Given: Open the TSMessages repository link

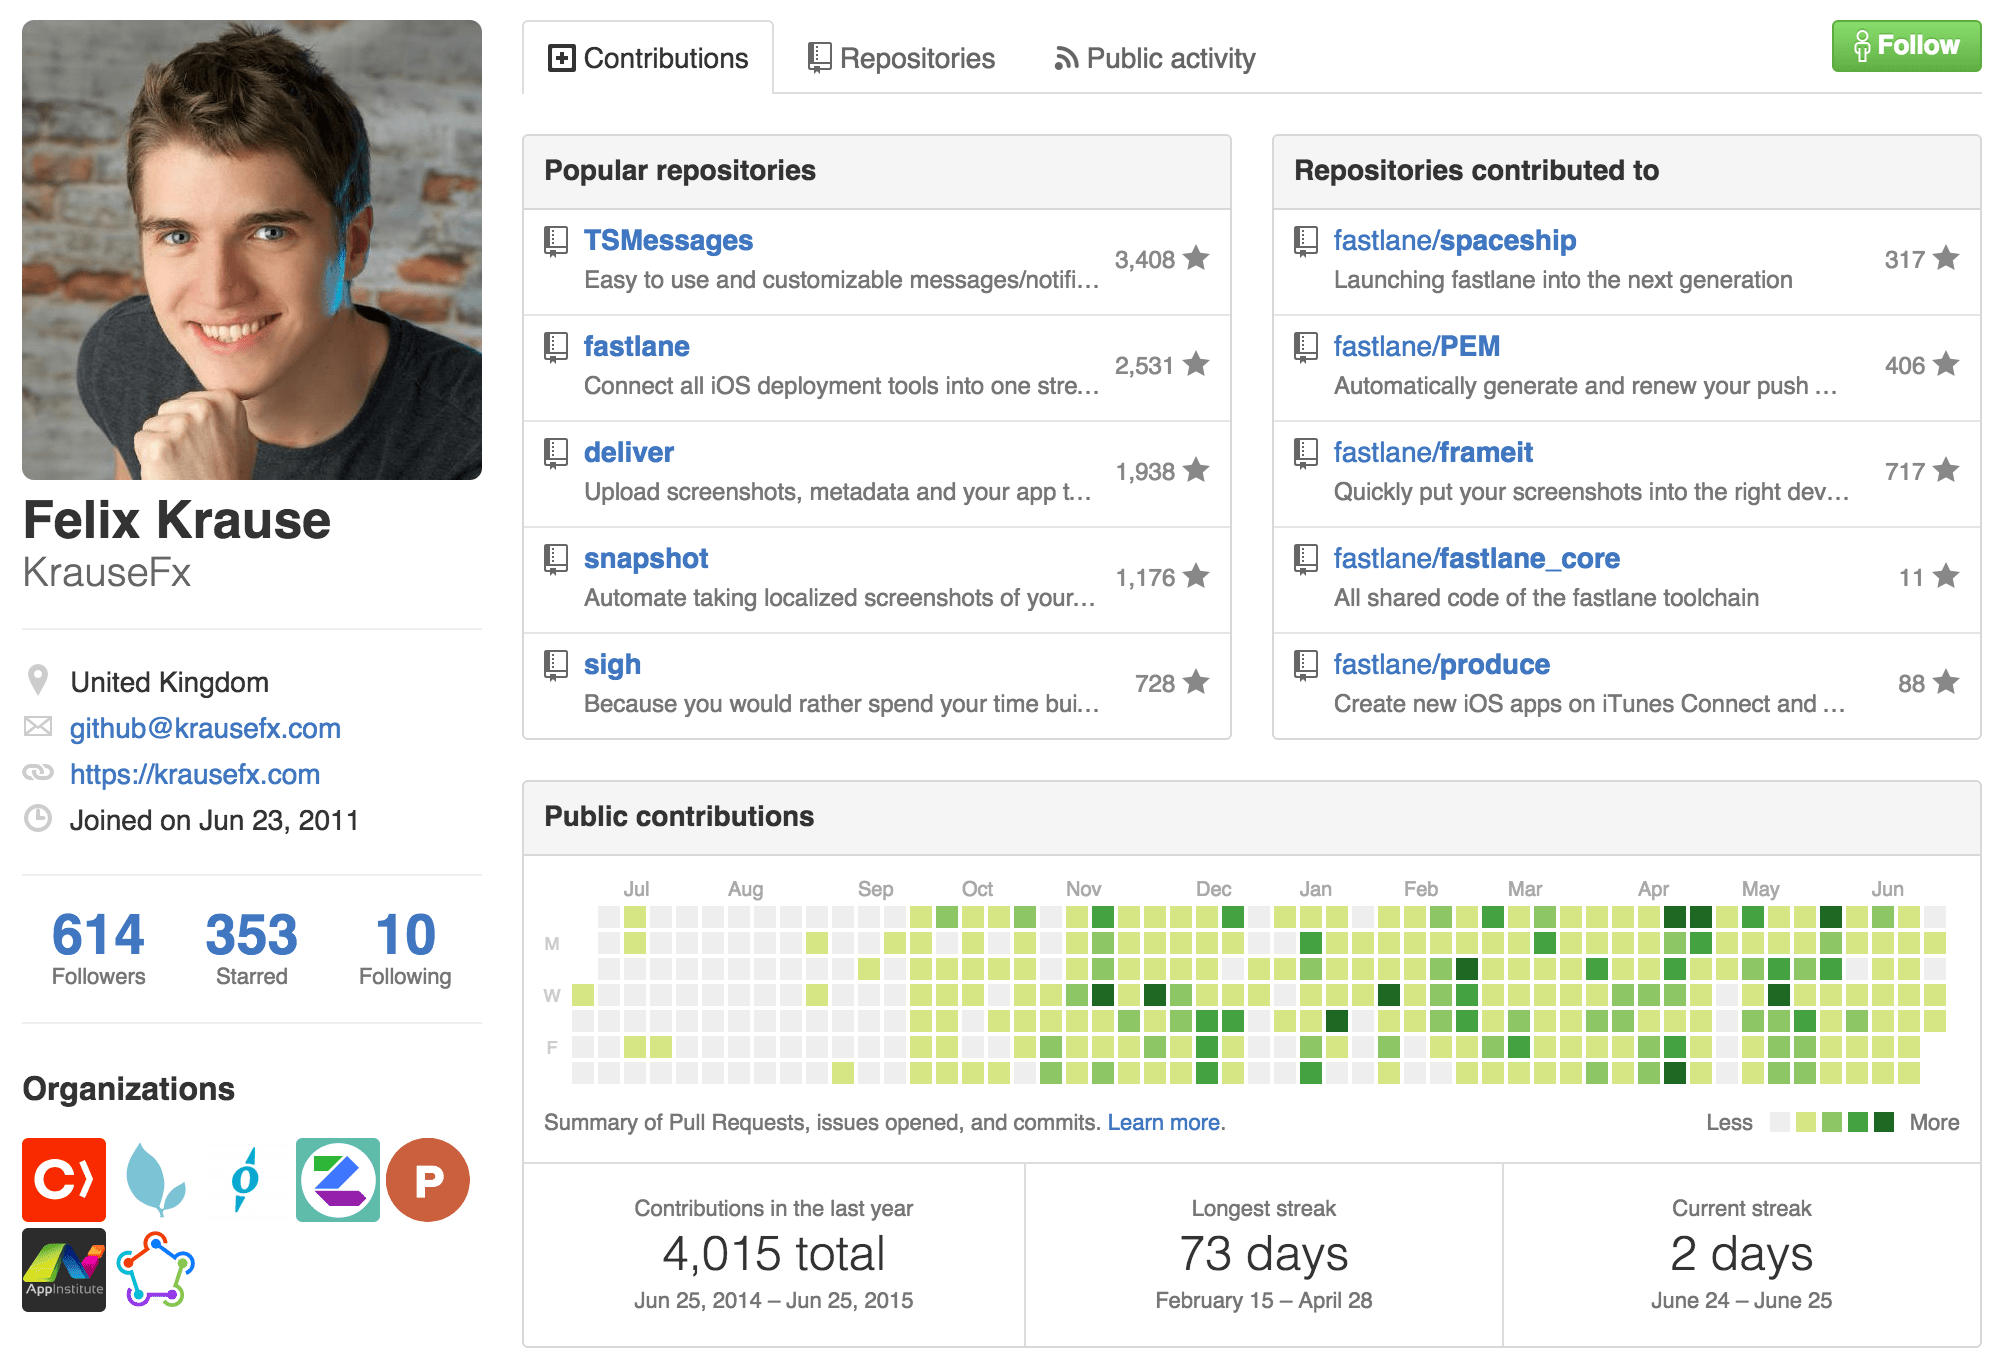Looking at the screenshot, I should click(668, 240).
